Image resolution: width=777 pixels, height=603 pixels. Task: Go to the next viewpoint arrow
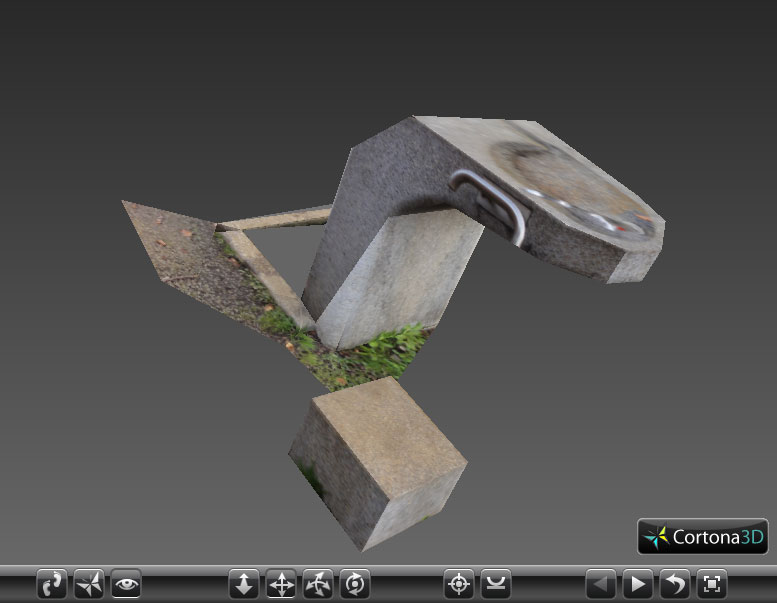[638, 584]
